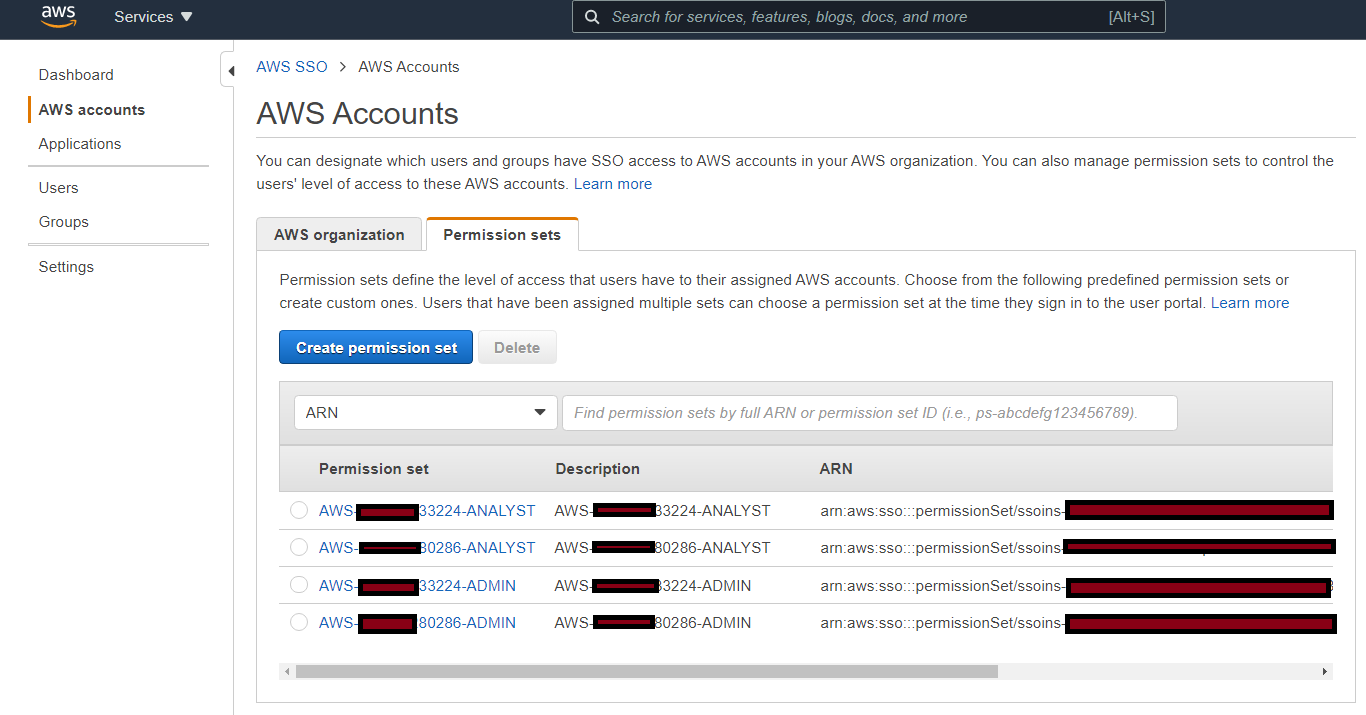Click the Delete button
Viewport: 1366px width, 715px height.
(x=517, y=348)
